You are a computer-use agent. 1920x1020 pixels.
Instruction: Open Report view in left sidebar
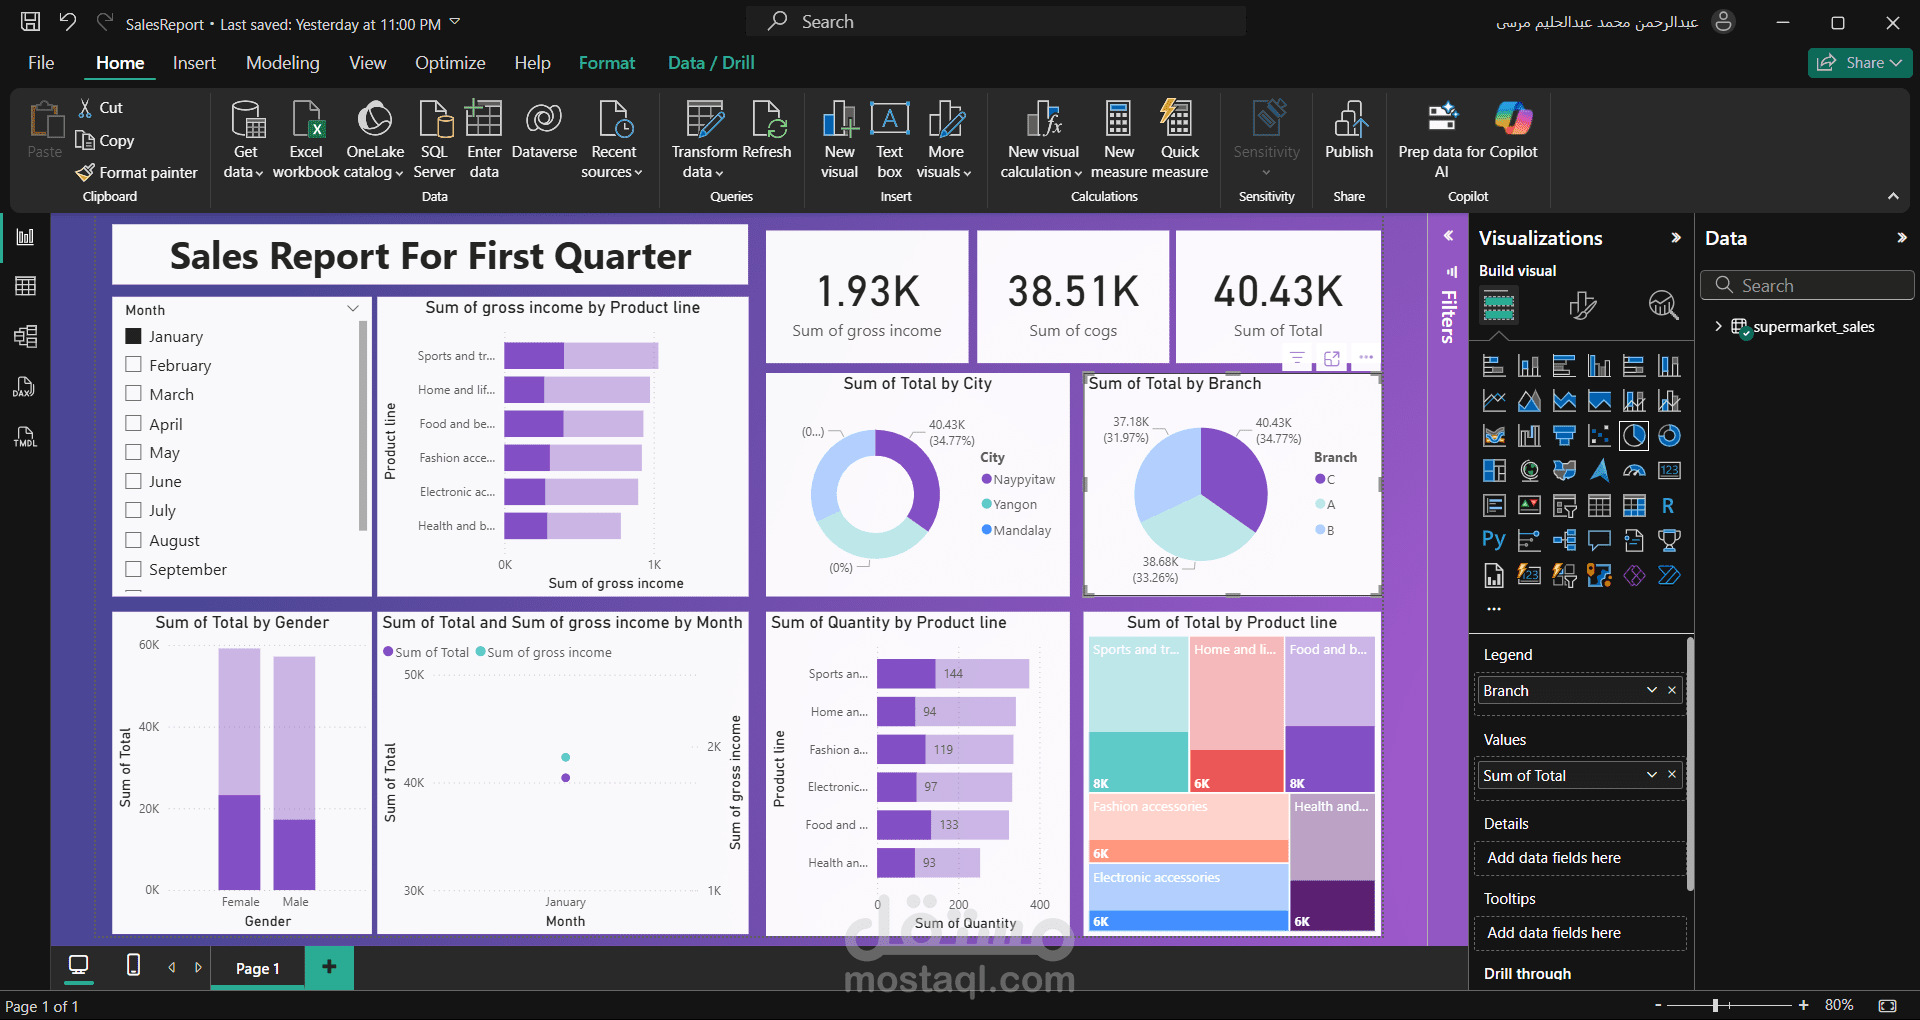25,237
